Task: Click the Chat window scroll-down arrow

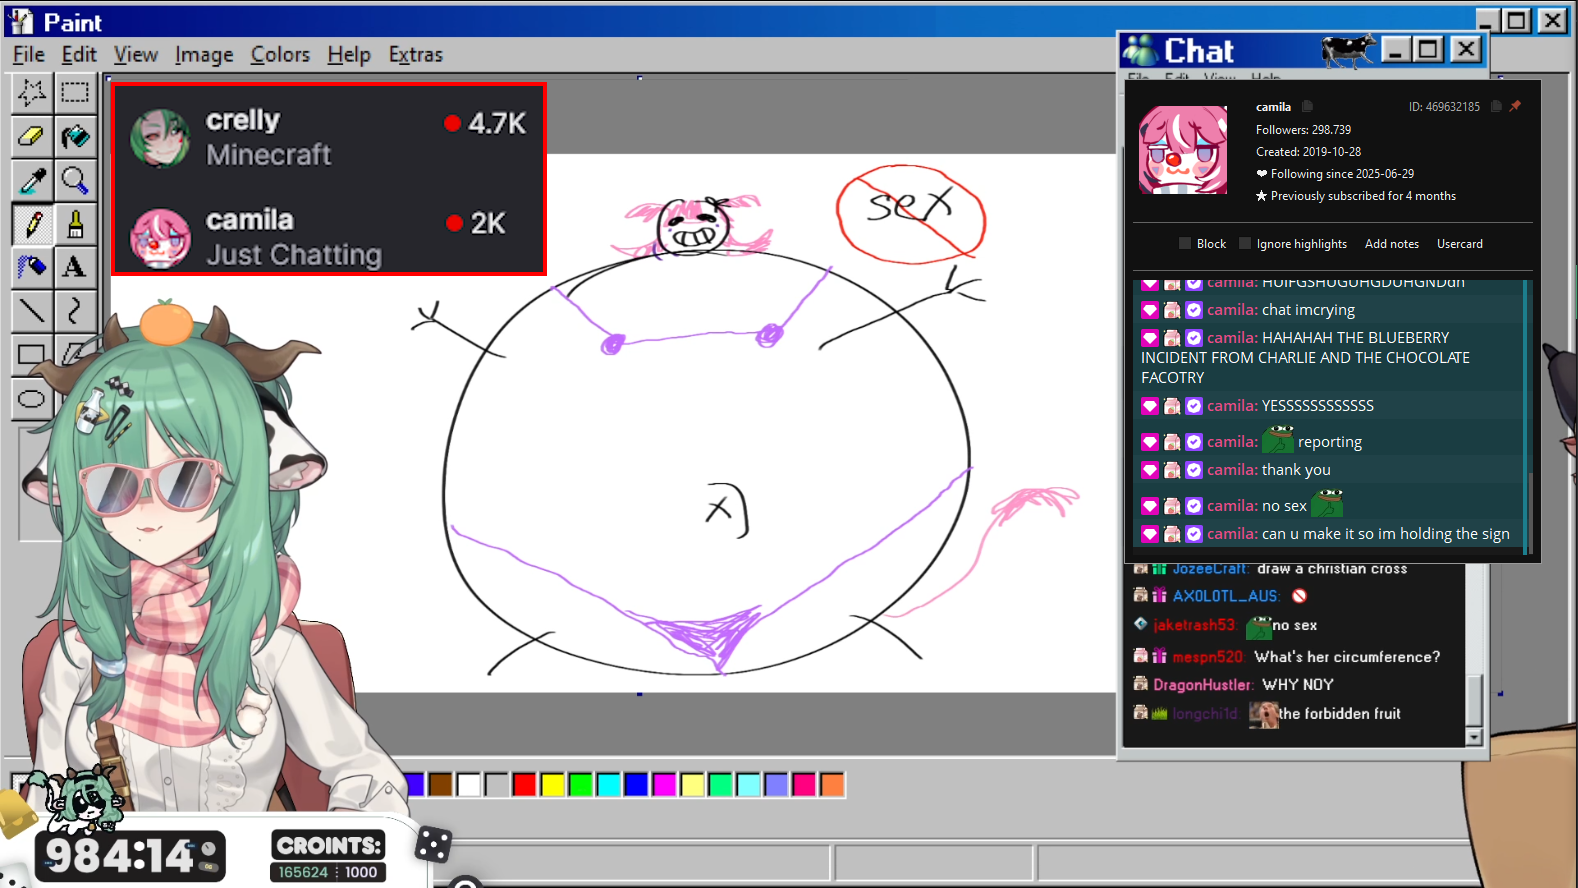Action: point(1473,737)
